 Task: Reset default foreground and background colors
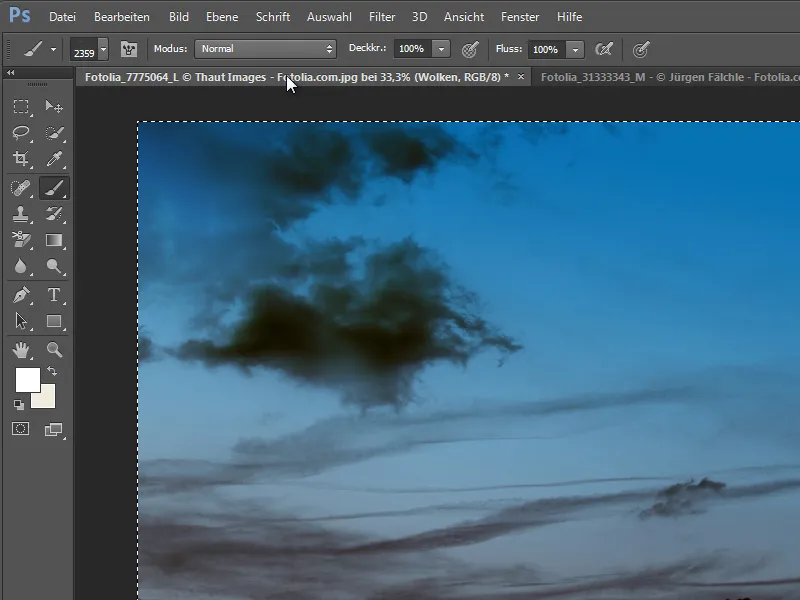[19, 405]
